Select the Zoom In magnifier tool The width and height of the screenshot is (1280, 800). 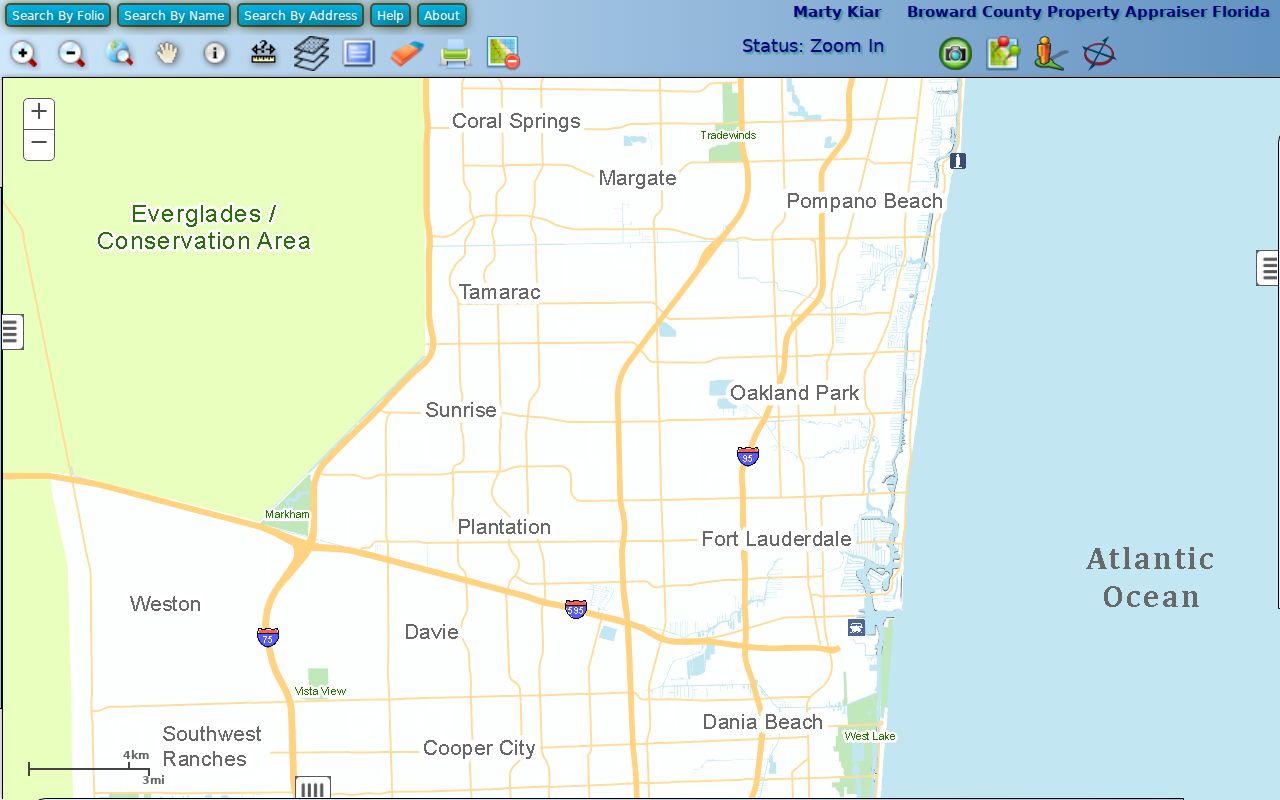[24, 53]
